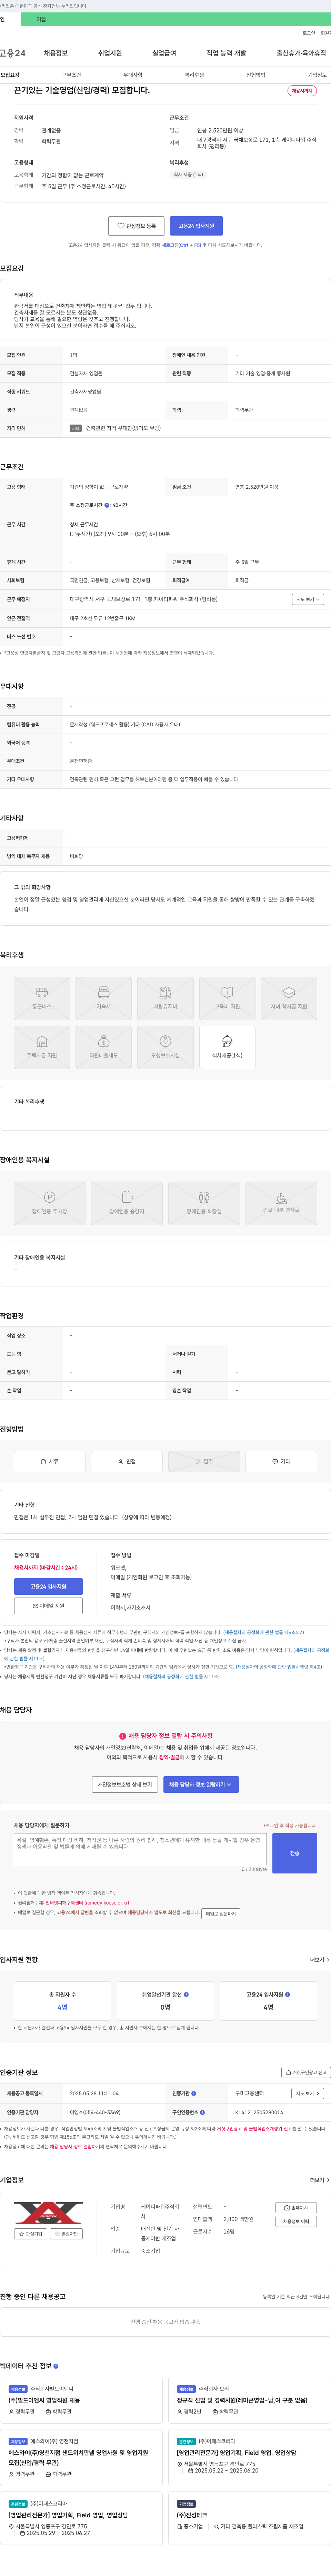Open the 실업급여 main menu
This screenshot has width=331, height=2576.
(164, 53)
